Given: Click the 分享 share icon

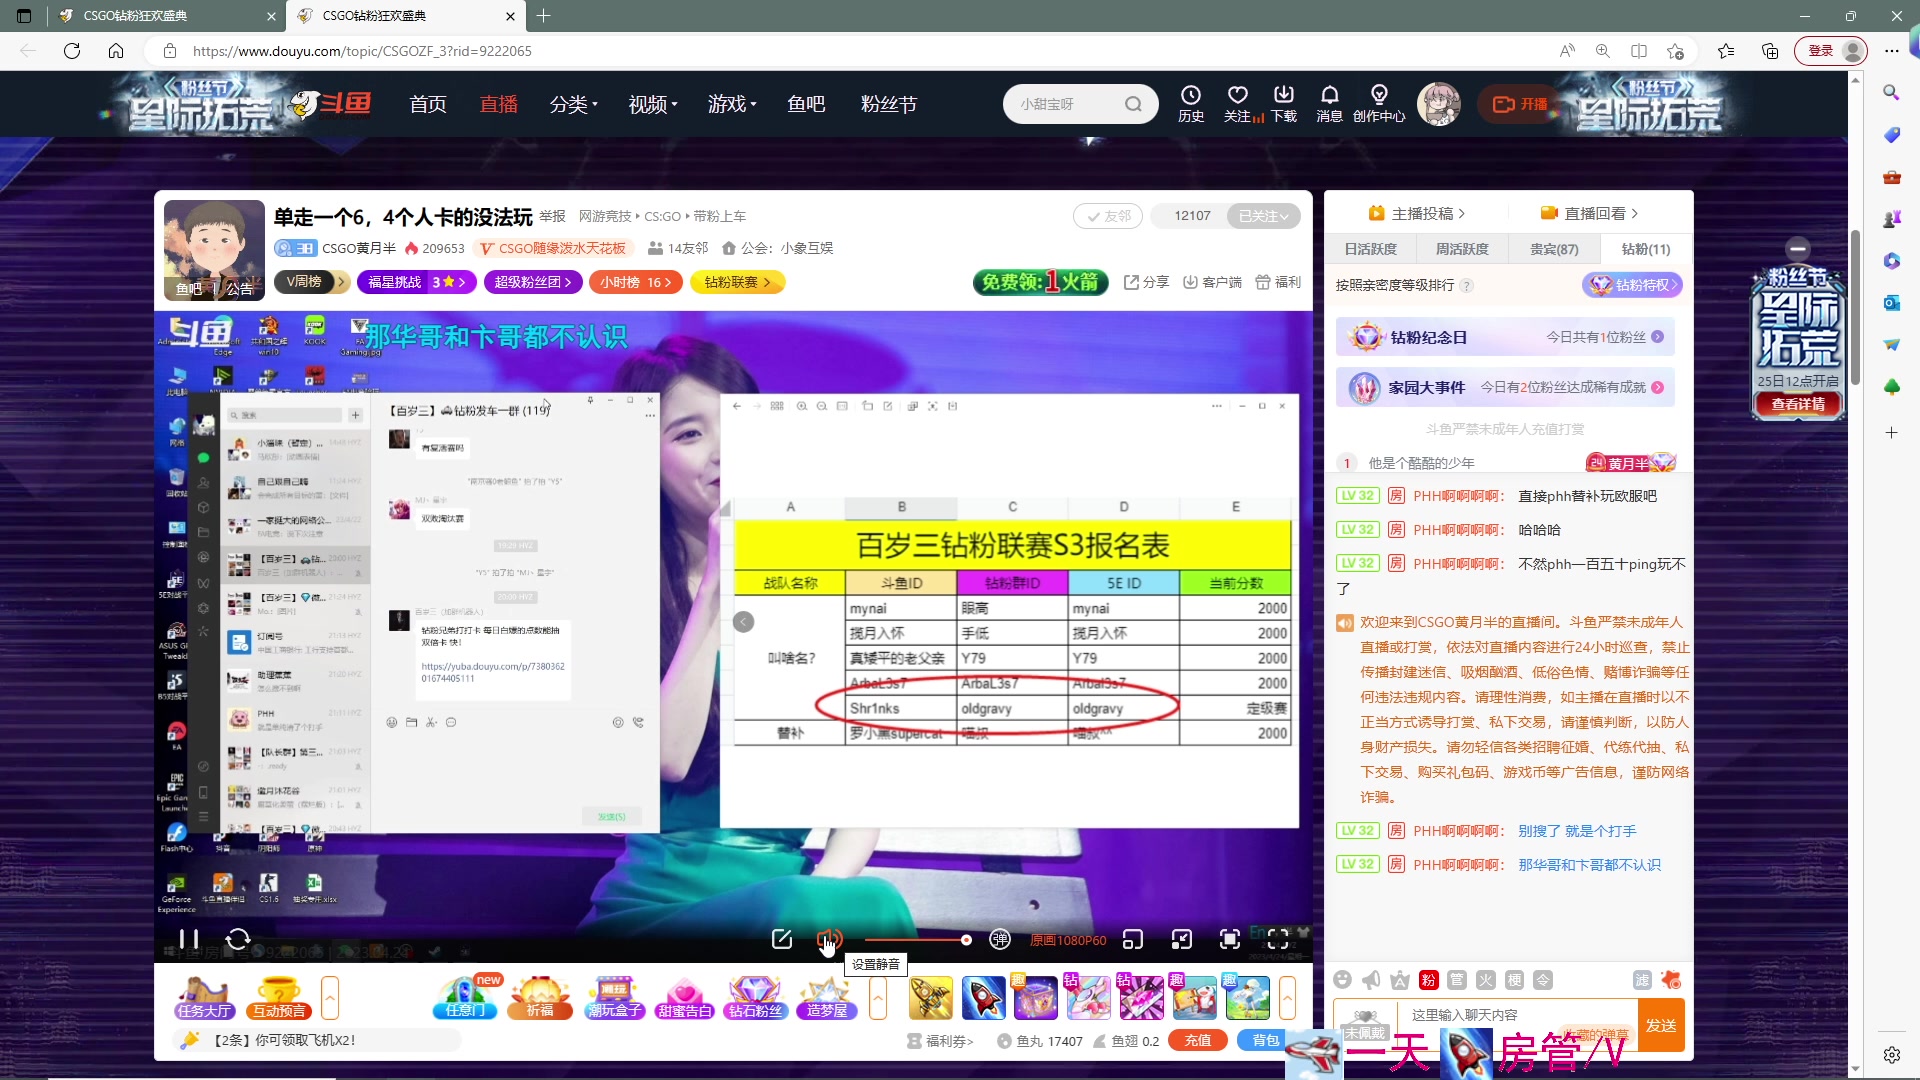Looking at the screenshot, I should (x=1145, y=282).
